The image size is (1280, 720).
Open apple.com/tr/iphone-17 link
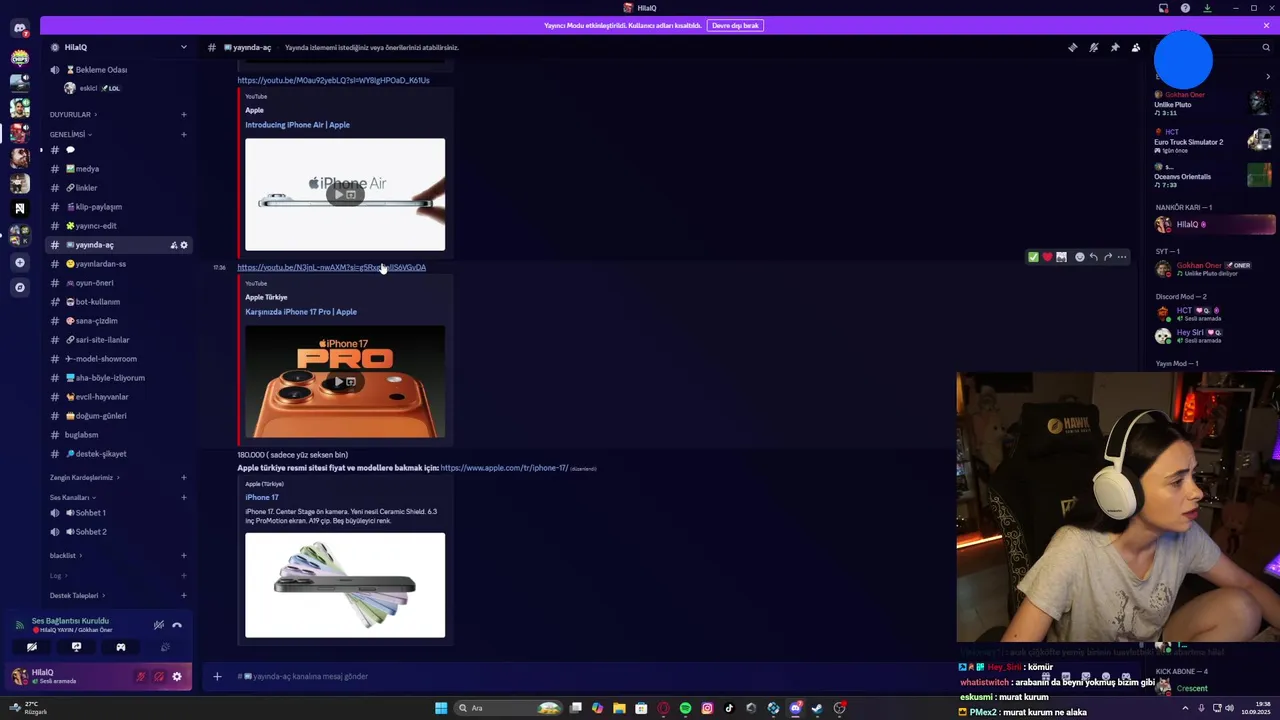504,468
